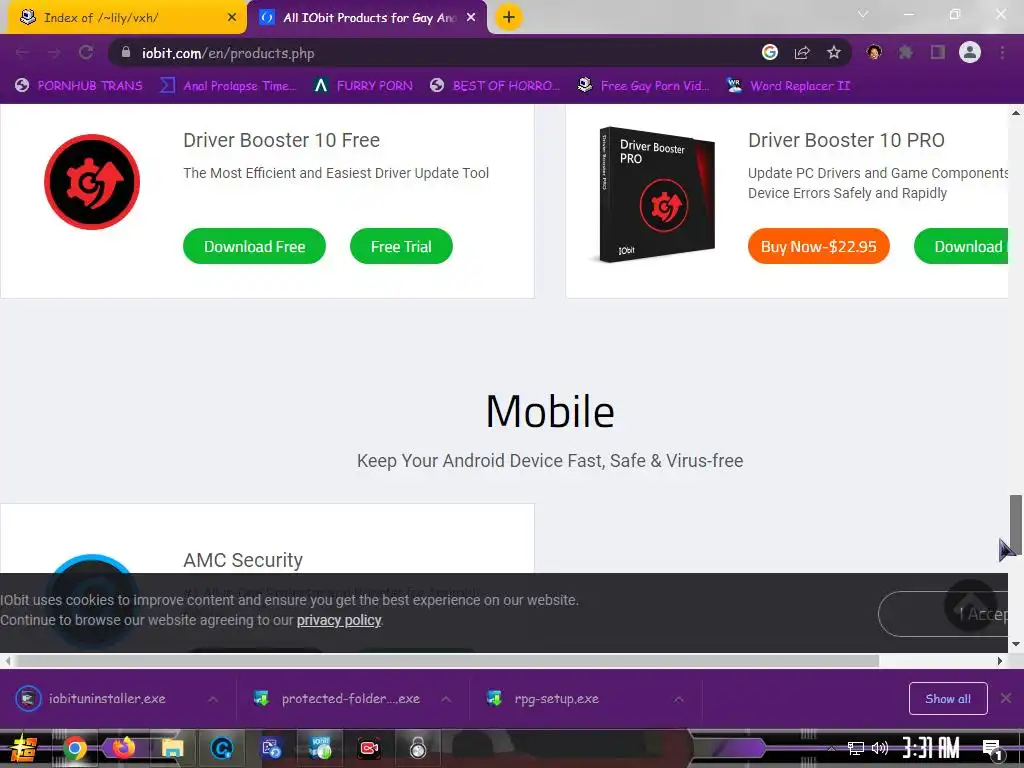Launch Firefox from the taskbar
This screenshot has height=768, width=1024.
coord(123,748)
